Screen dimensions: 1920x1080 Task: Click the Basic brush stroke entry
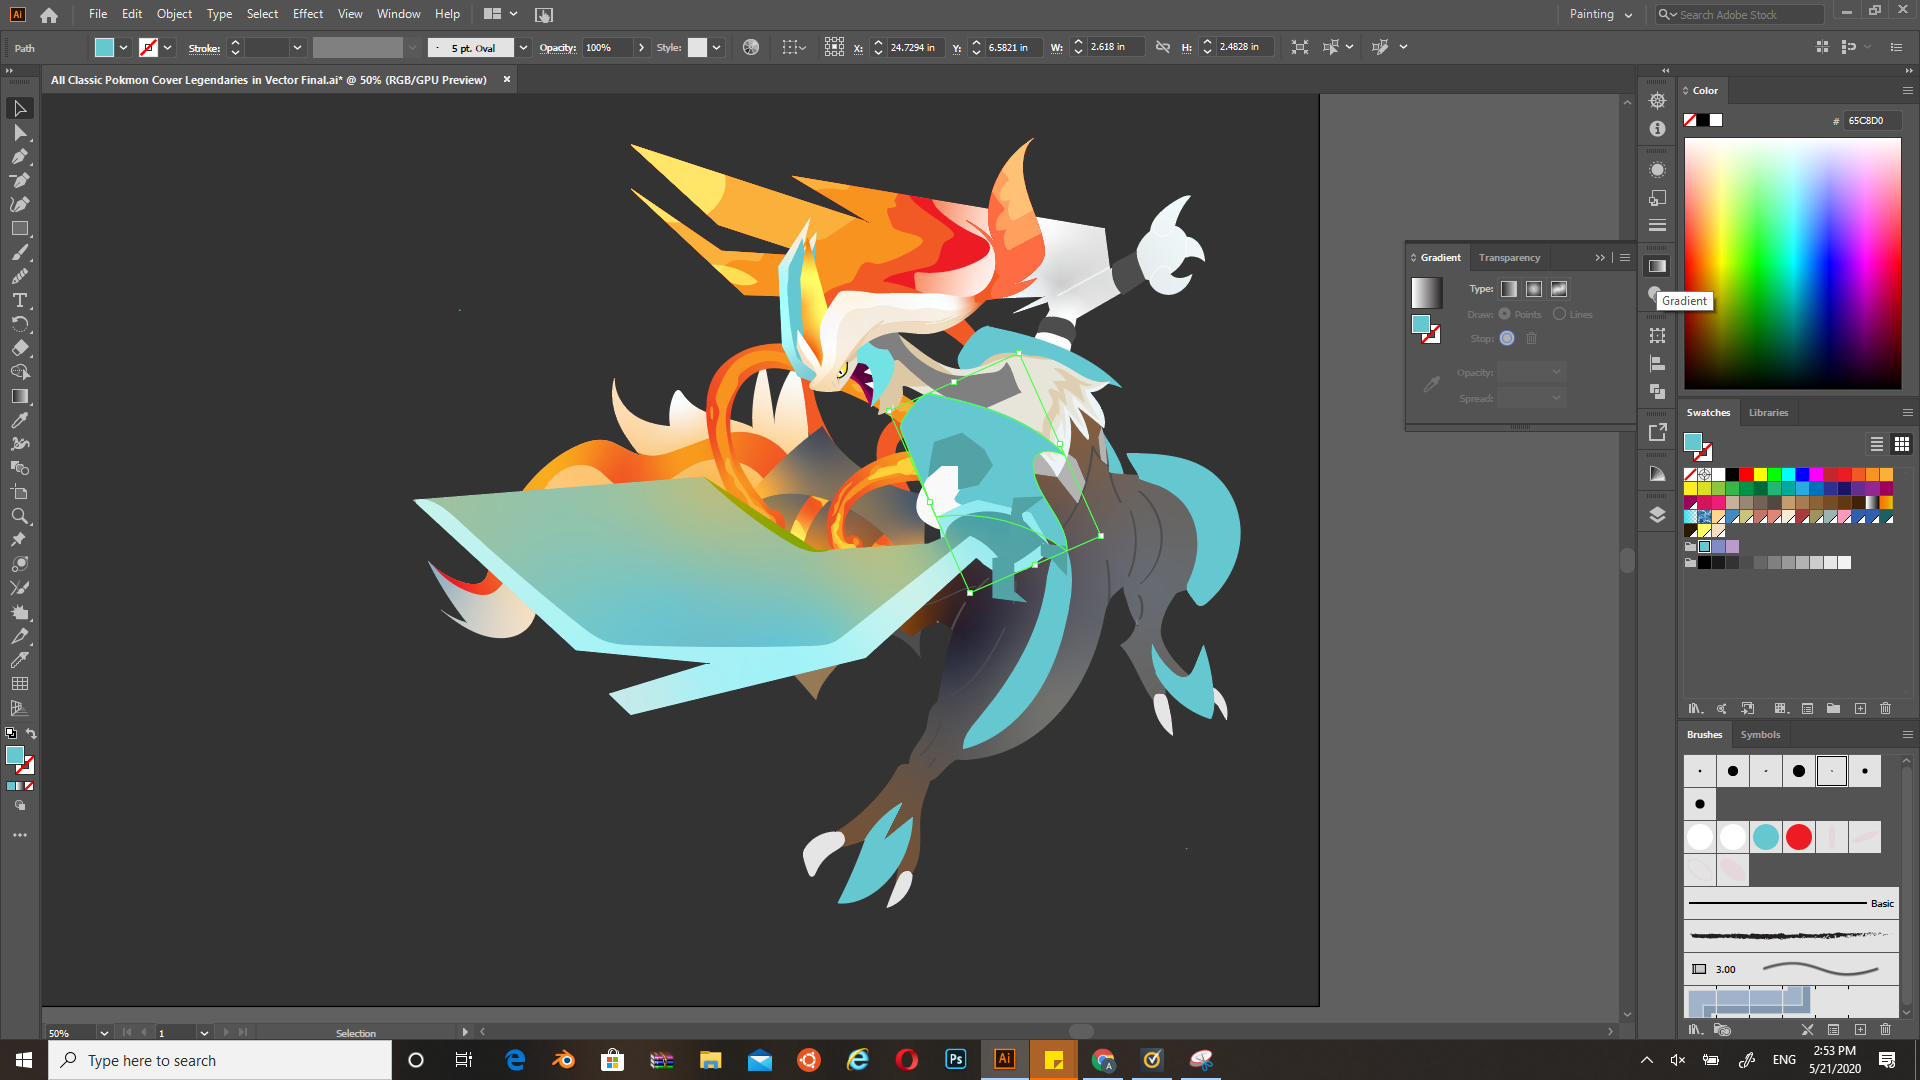1791,903
